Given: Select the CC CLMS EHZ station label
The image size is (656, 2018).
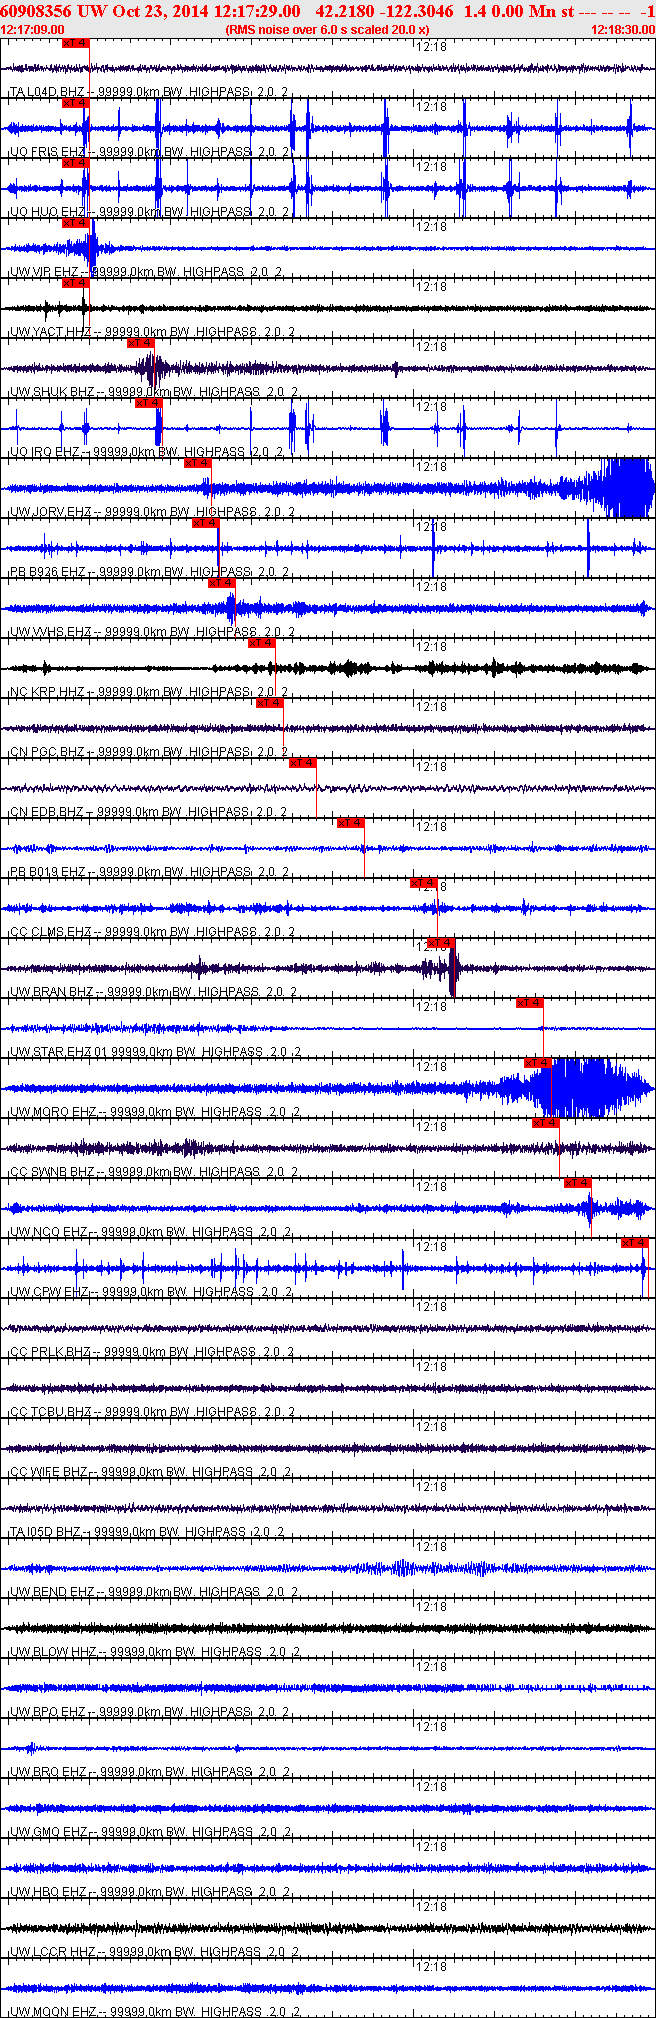Looking at the screenshot, I should click(x=50, y=932).
